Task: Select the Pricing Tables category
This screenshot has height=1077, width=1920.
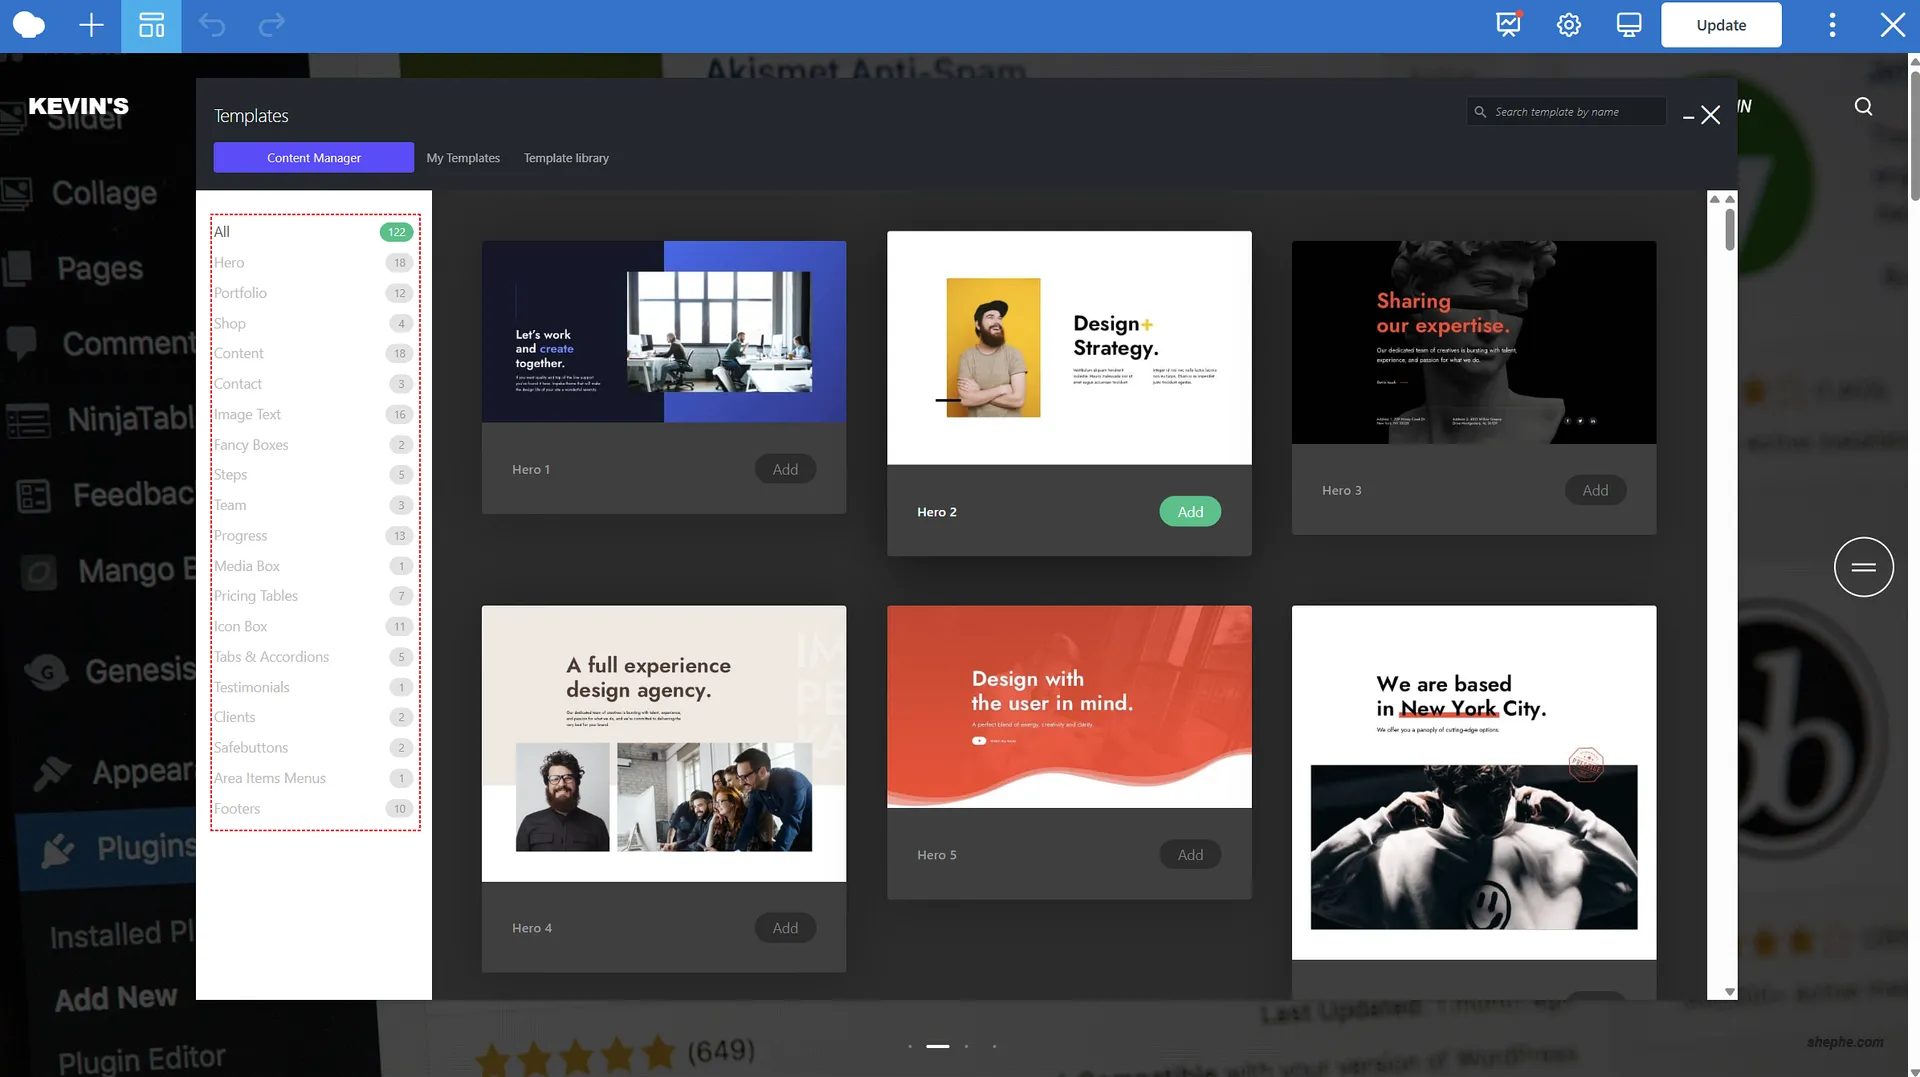Action: [x=256, y=596]
